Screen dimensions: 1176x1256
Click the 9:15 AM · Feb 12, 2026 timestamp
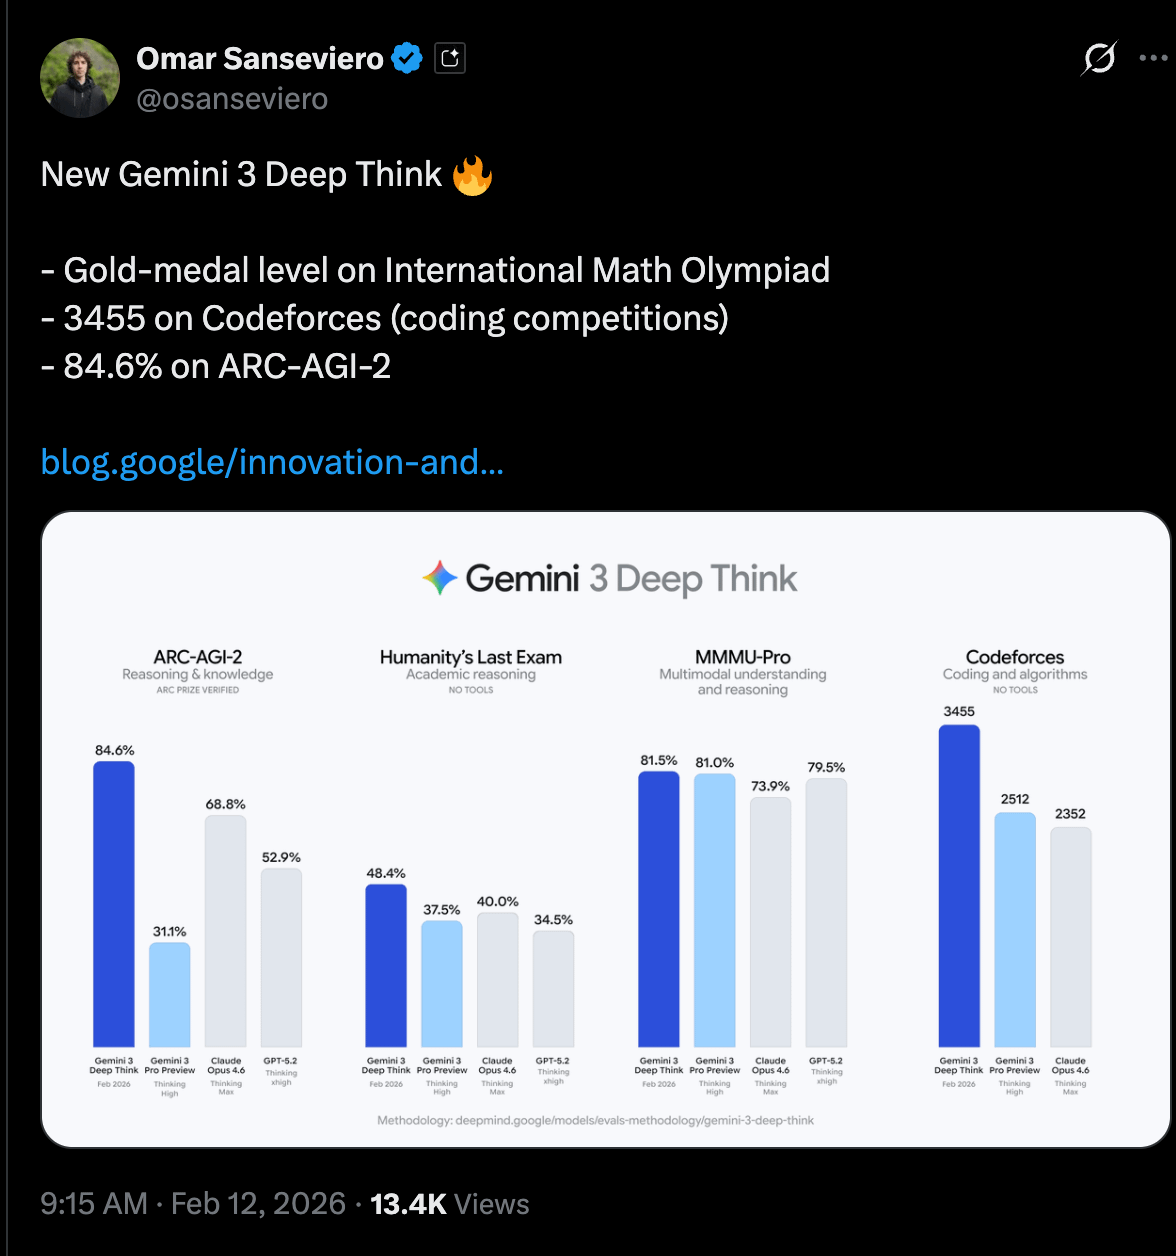coord(194,1203)
